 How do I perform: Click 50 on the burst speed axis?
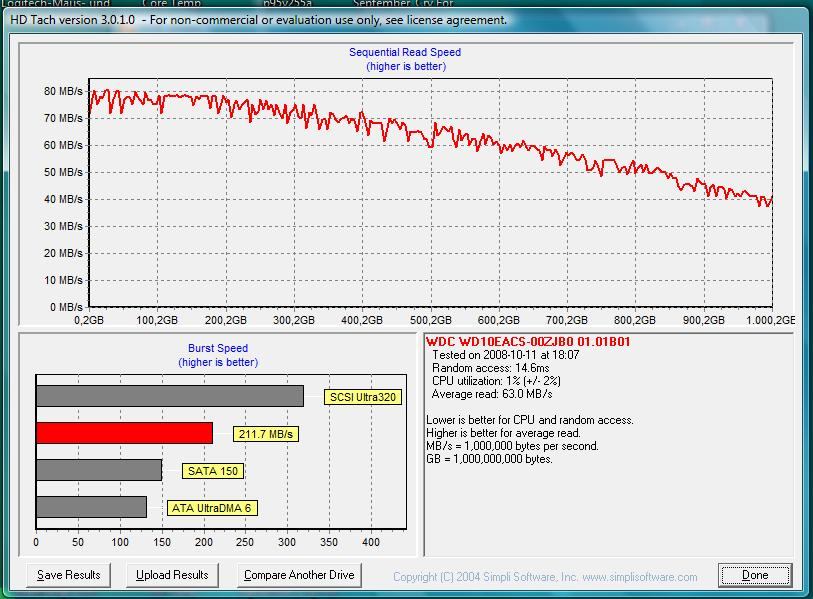pos(78,542)
